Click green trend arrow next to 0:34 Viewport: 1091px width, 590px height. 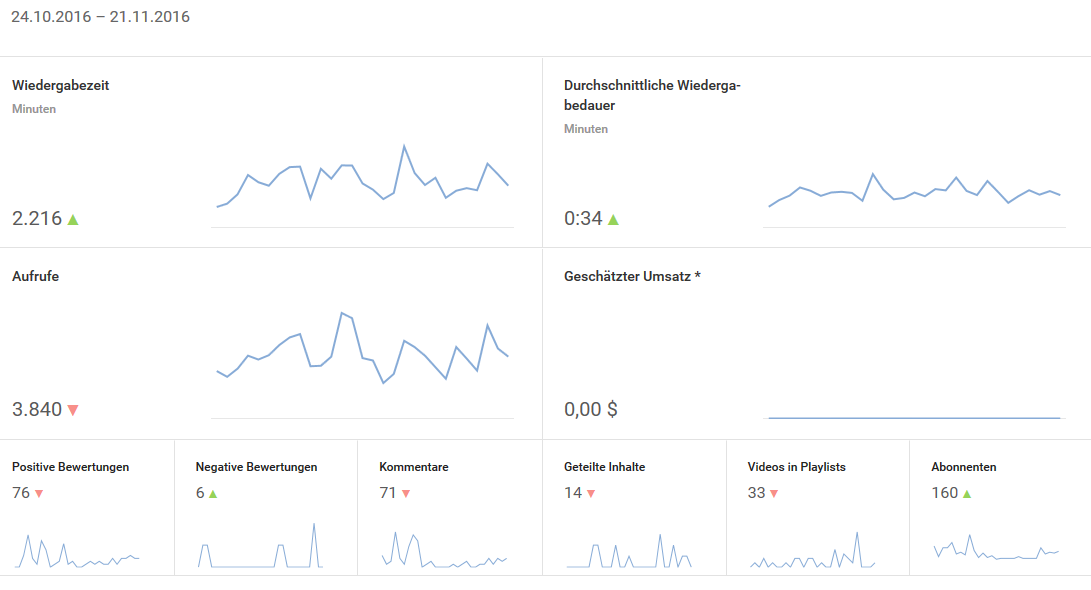[613, 219]
